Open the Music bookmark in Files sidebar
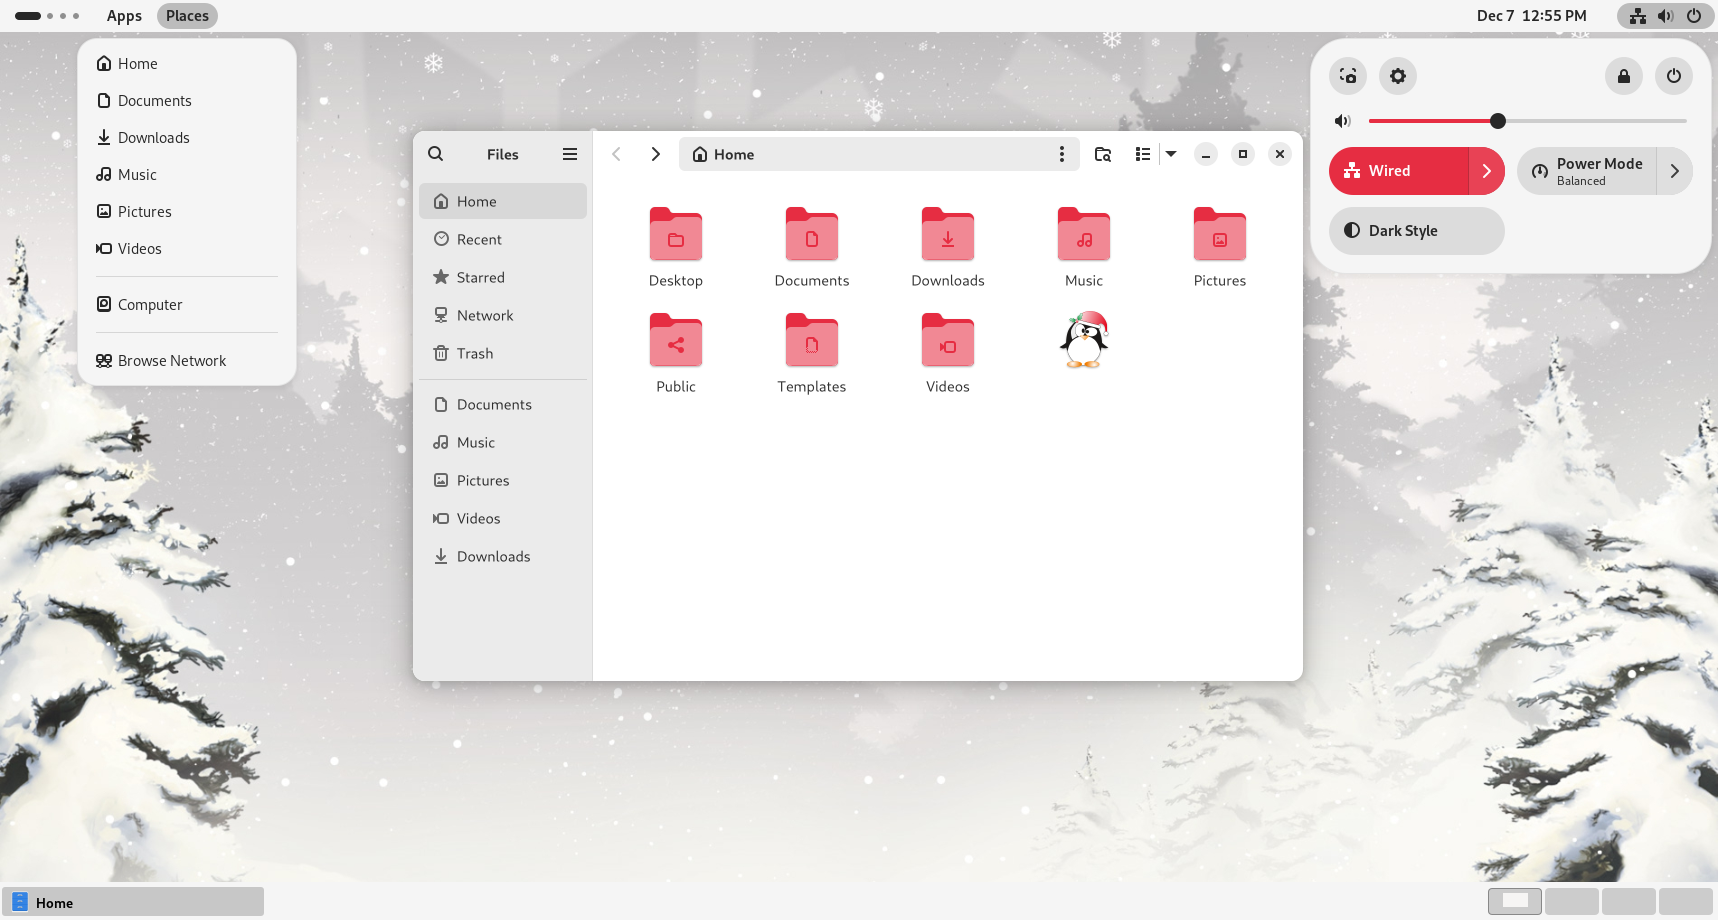This screenshot has height=920, width=1718. pyautogui.click(x=503, y=442)
